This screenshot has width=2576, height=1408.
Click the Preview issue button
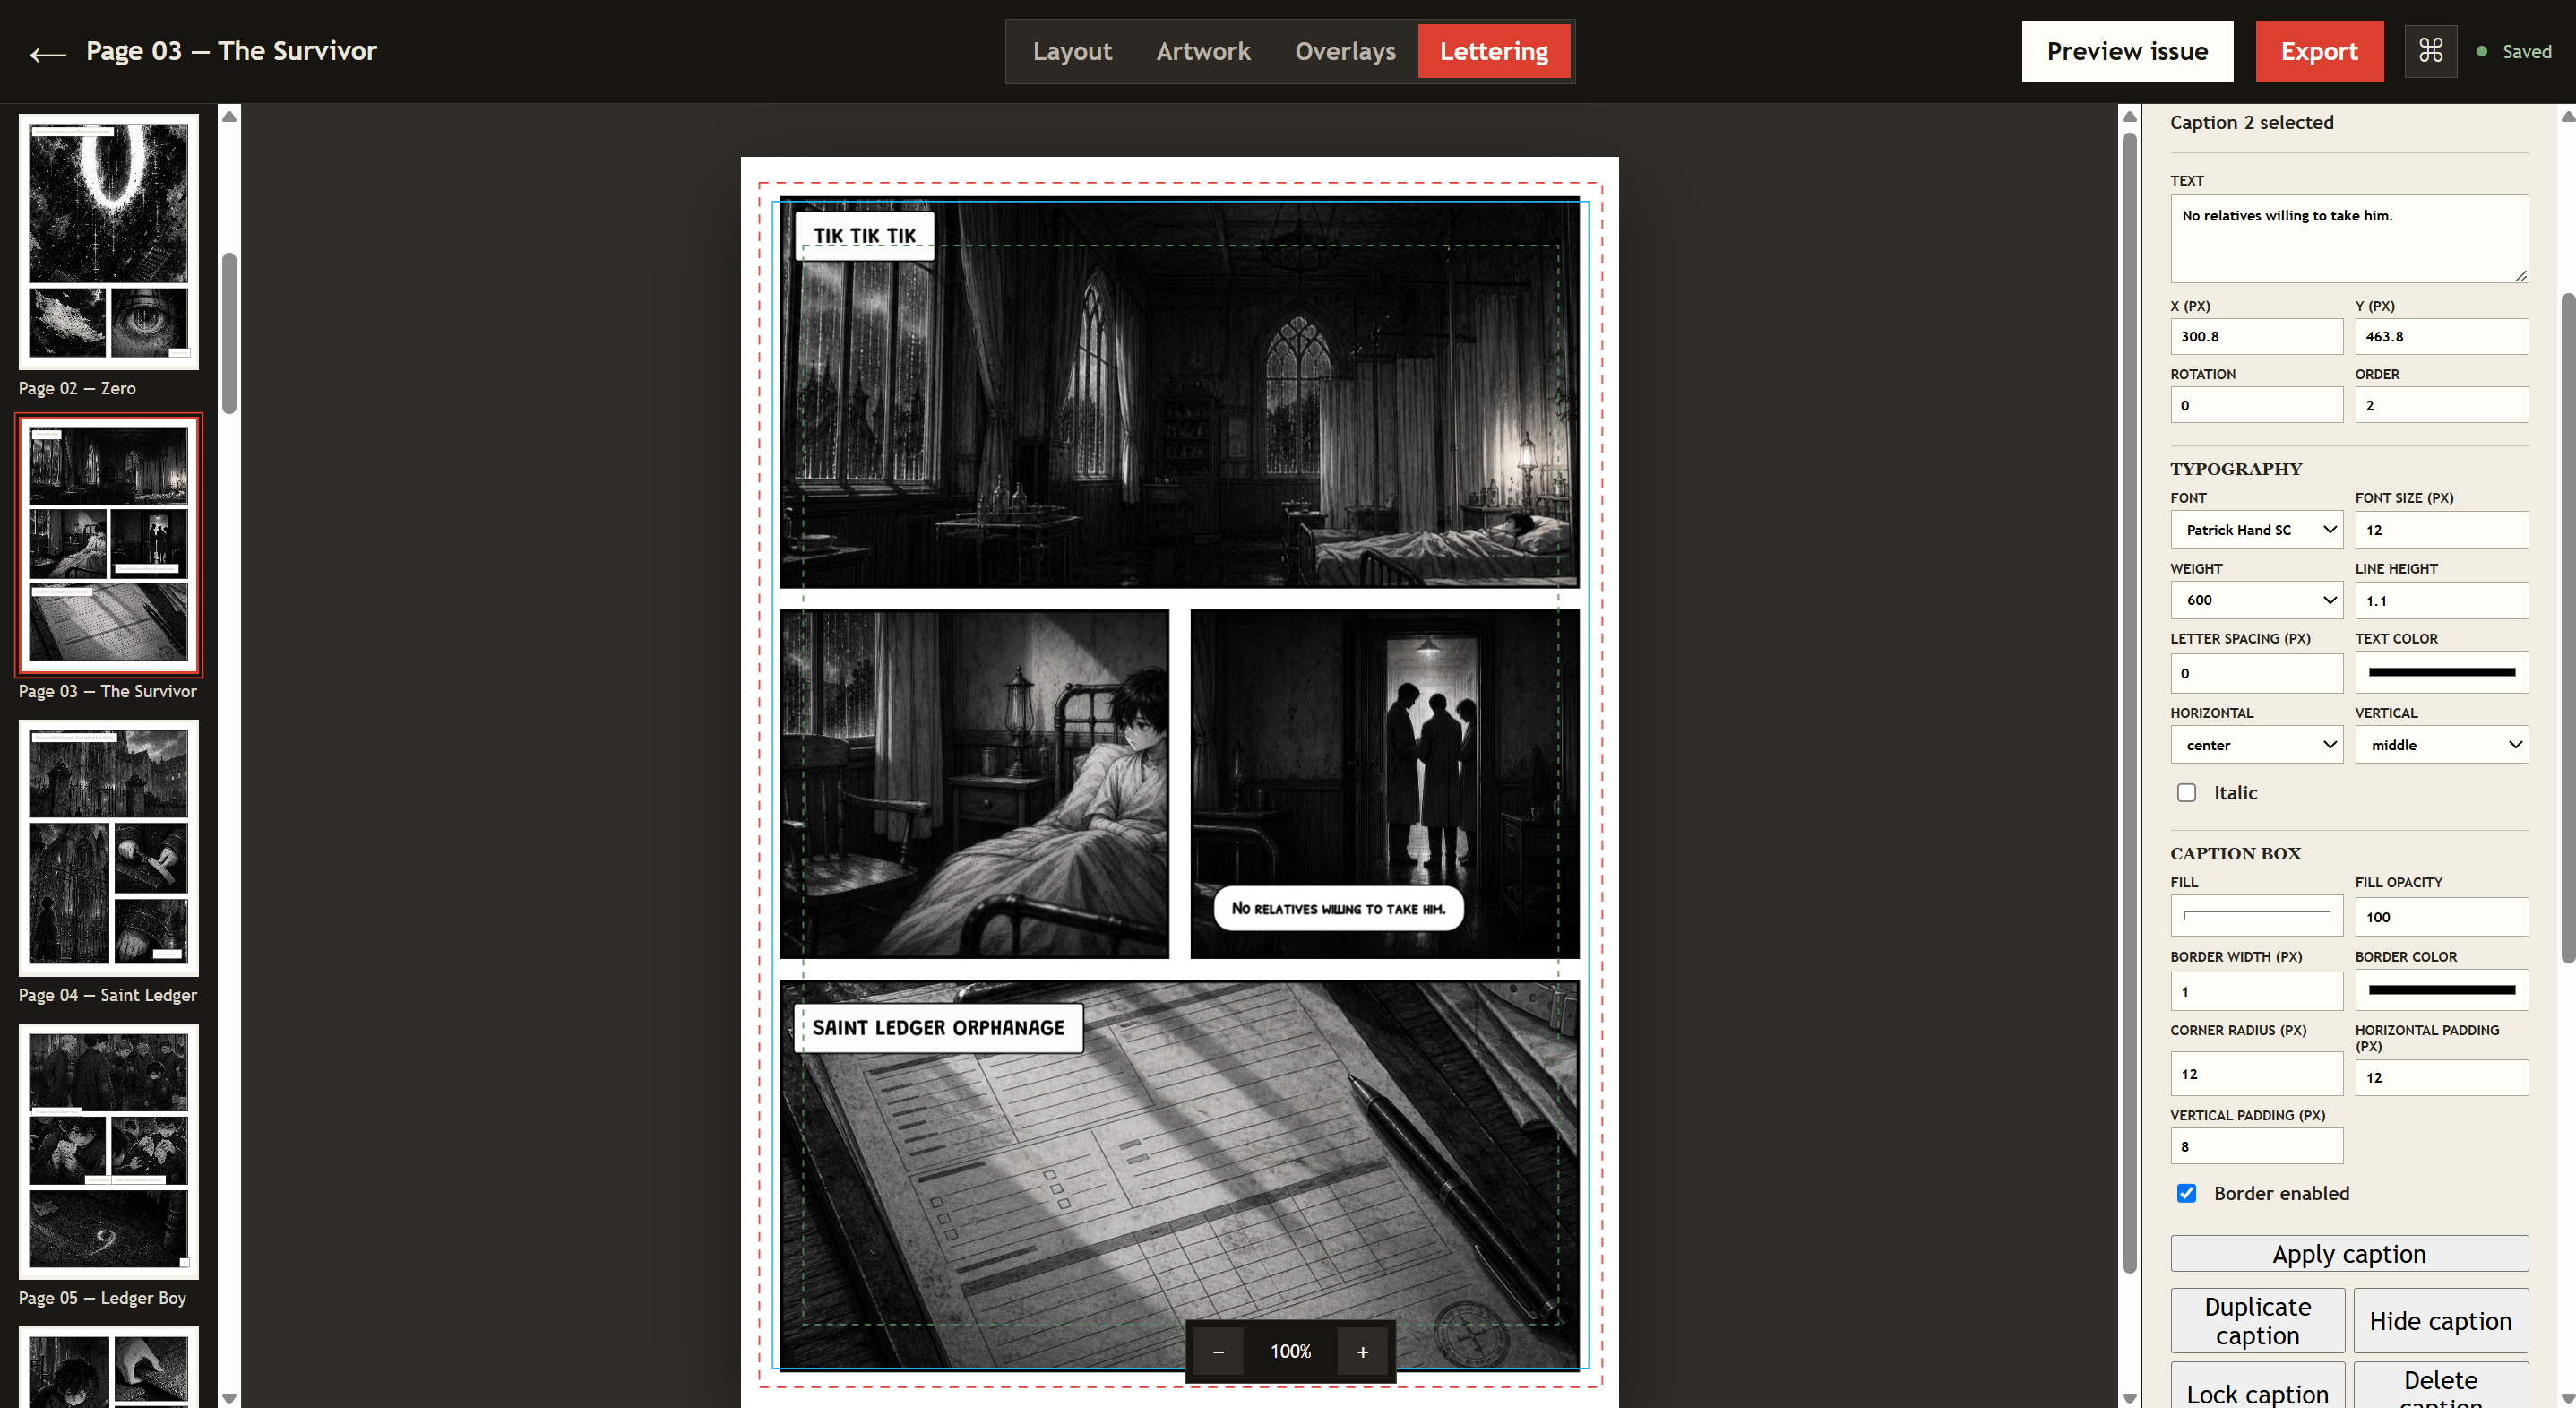(x=2127, y=51)
